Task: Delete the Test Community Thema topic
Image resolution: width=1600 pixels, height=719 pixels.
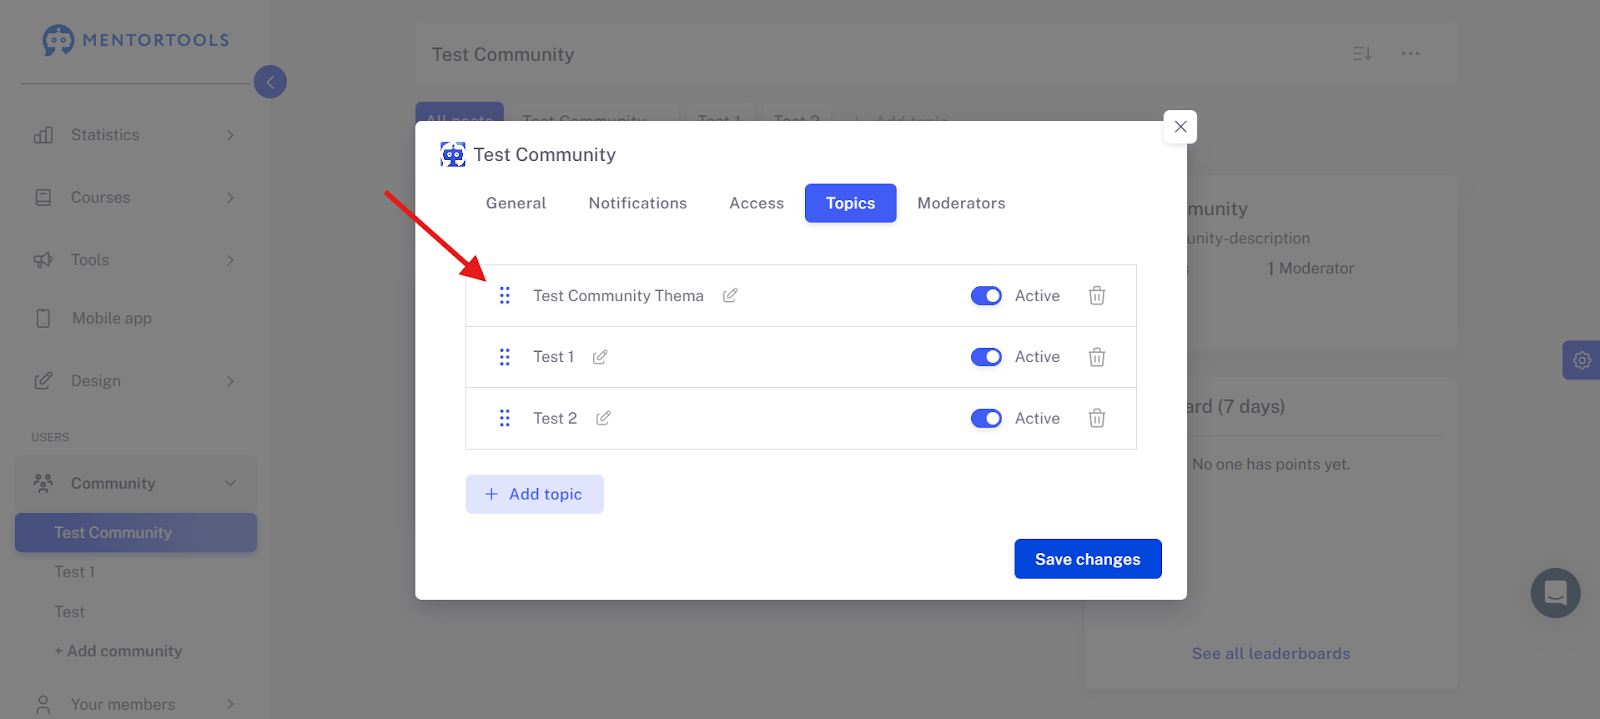Action: point(1097,296)
